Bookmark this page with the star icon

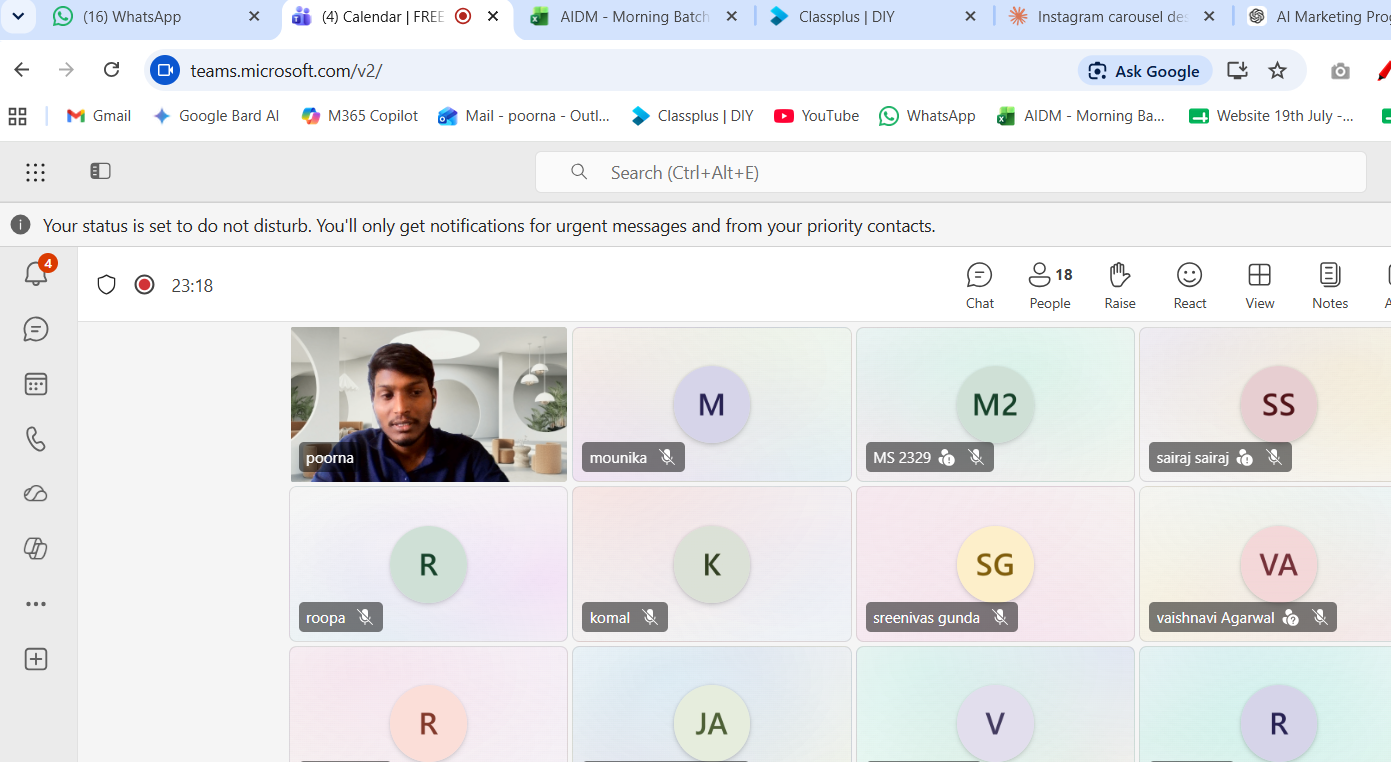coord(1277,71)
